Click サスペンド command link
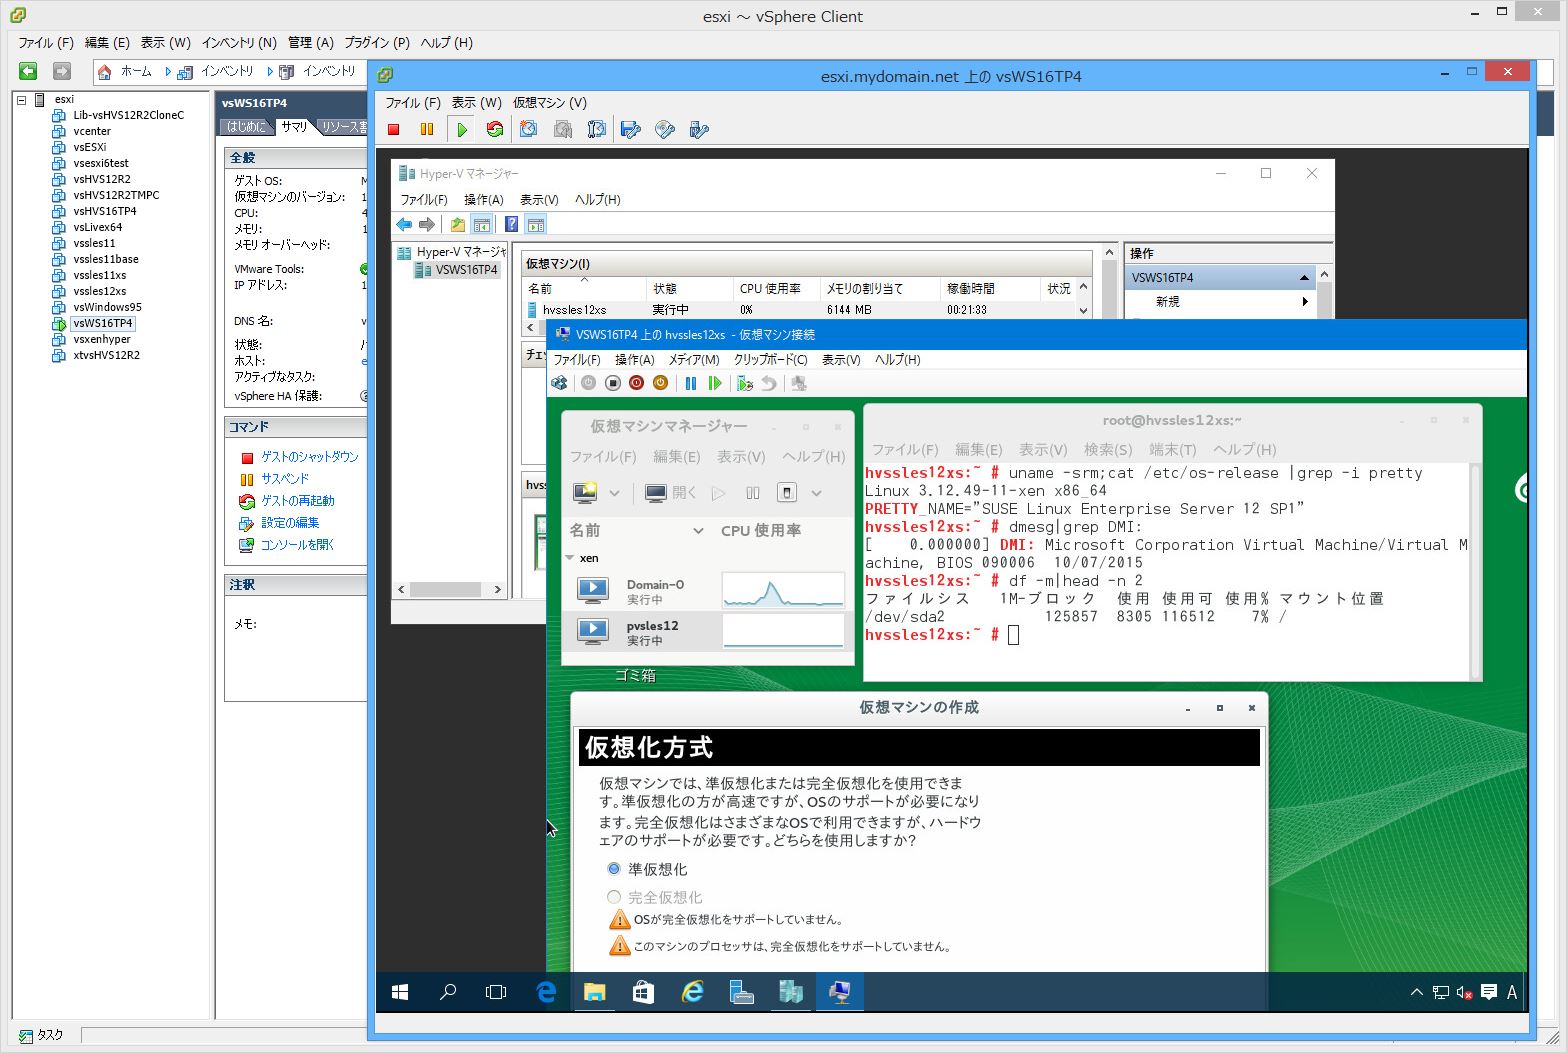1567x1053 pixels. (285, 479)
